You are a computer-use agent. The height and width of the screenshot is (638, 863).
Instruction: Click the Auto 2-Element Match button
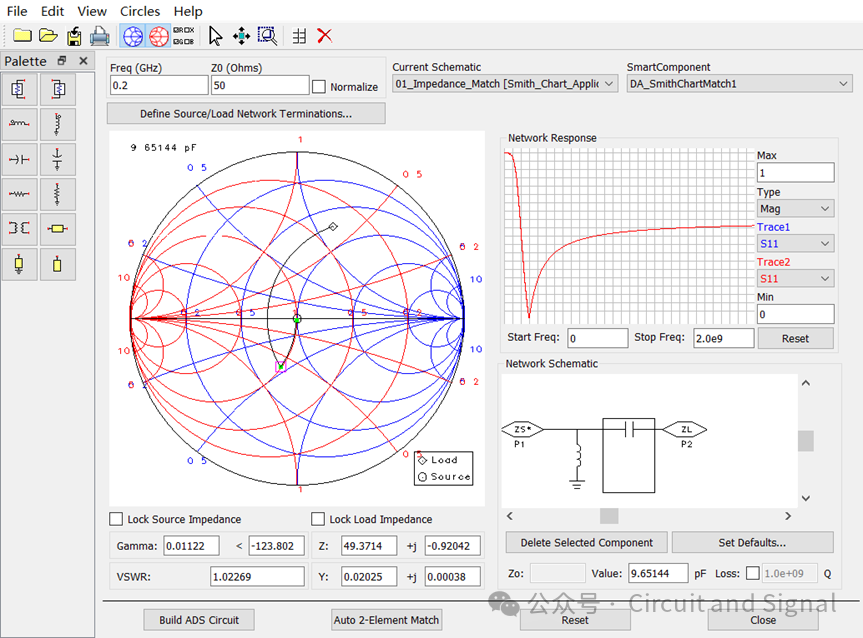pos(386,620)
